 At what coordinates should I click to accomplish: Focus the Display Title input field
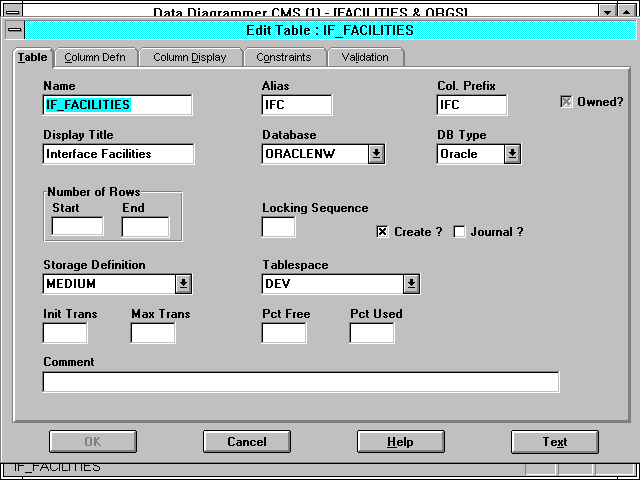coord(118,154)
